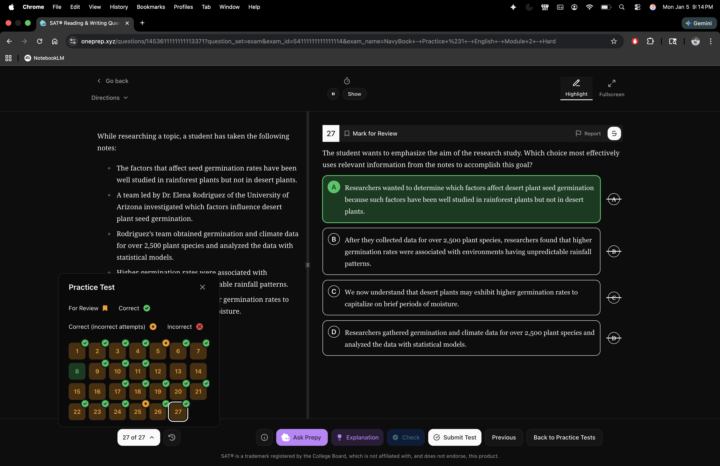Screen dimensions: 720x466
Task: Open Chrome extensions puzzle icon
Action: click(650, 41)
